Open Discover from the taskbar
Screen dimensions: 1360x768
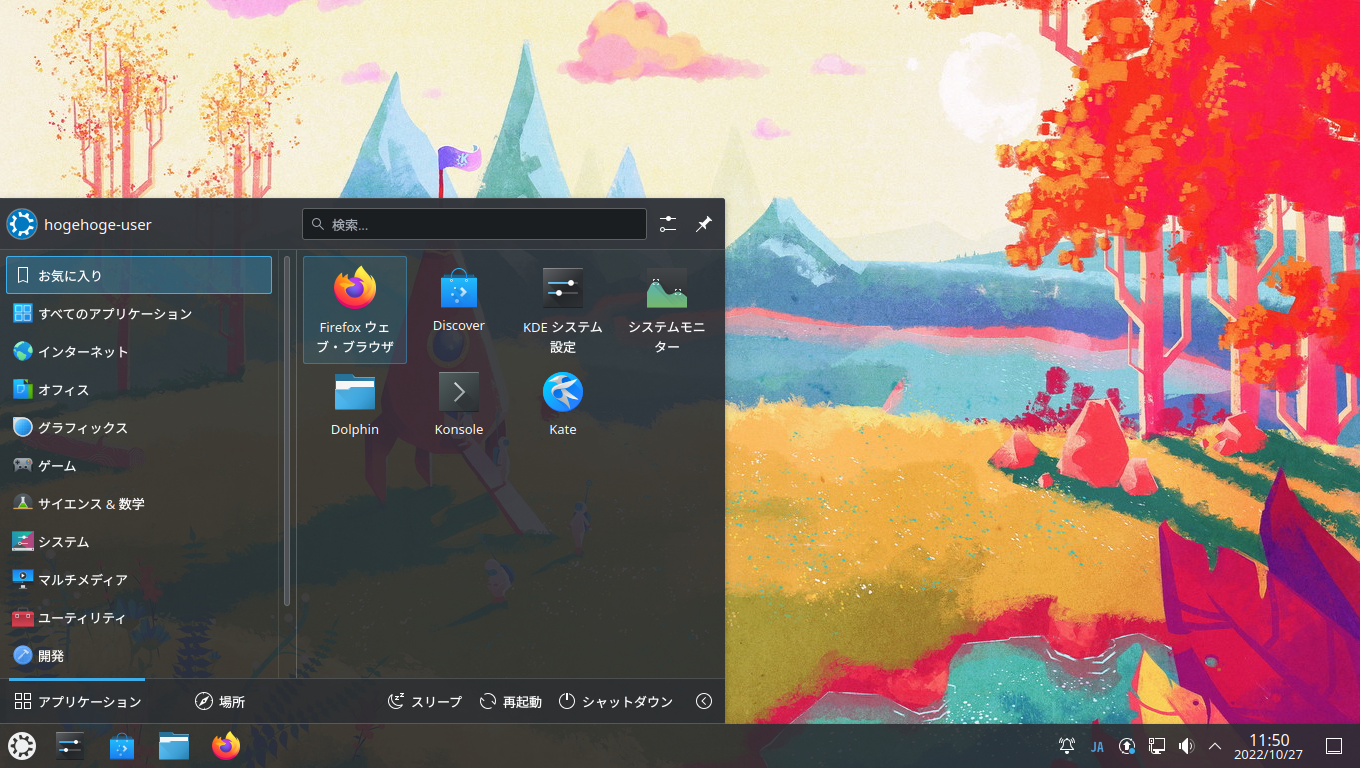pyautogui.click(x=122, y=746)
